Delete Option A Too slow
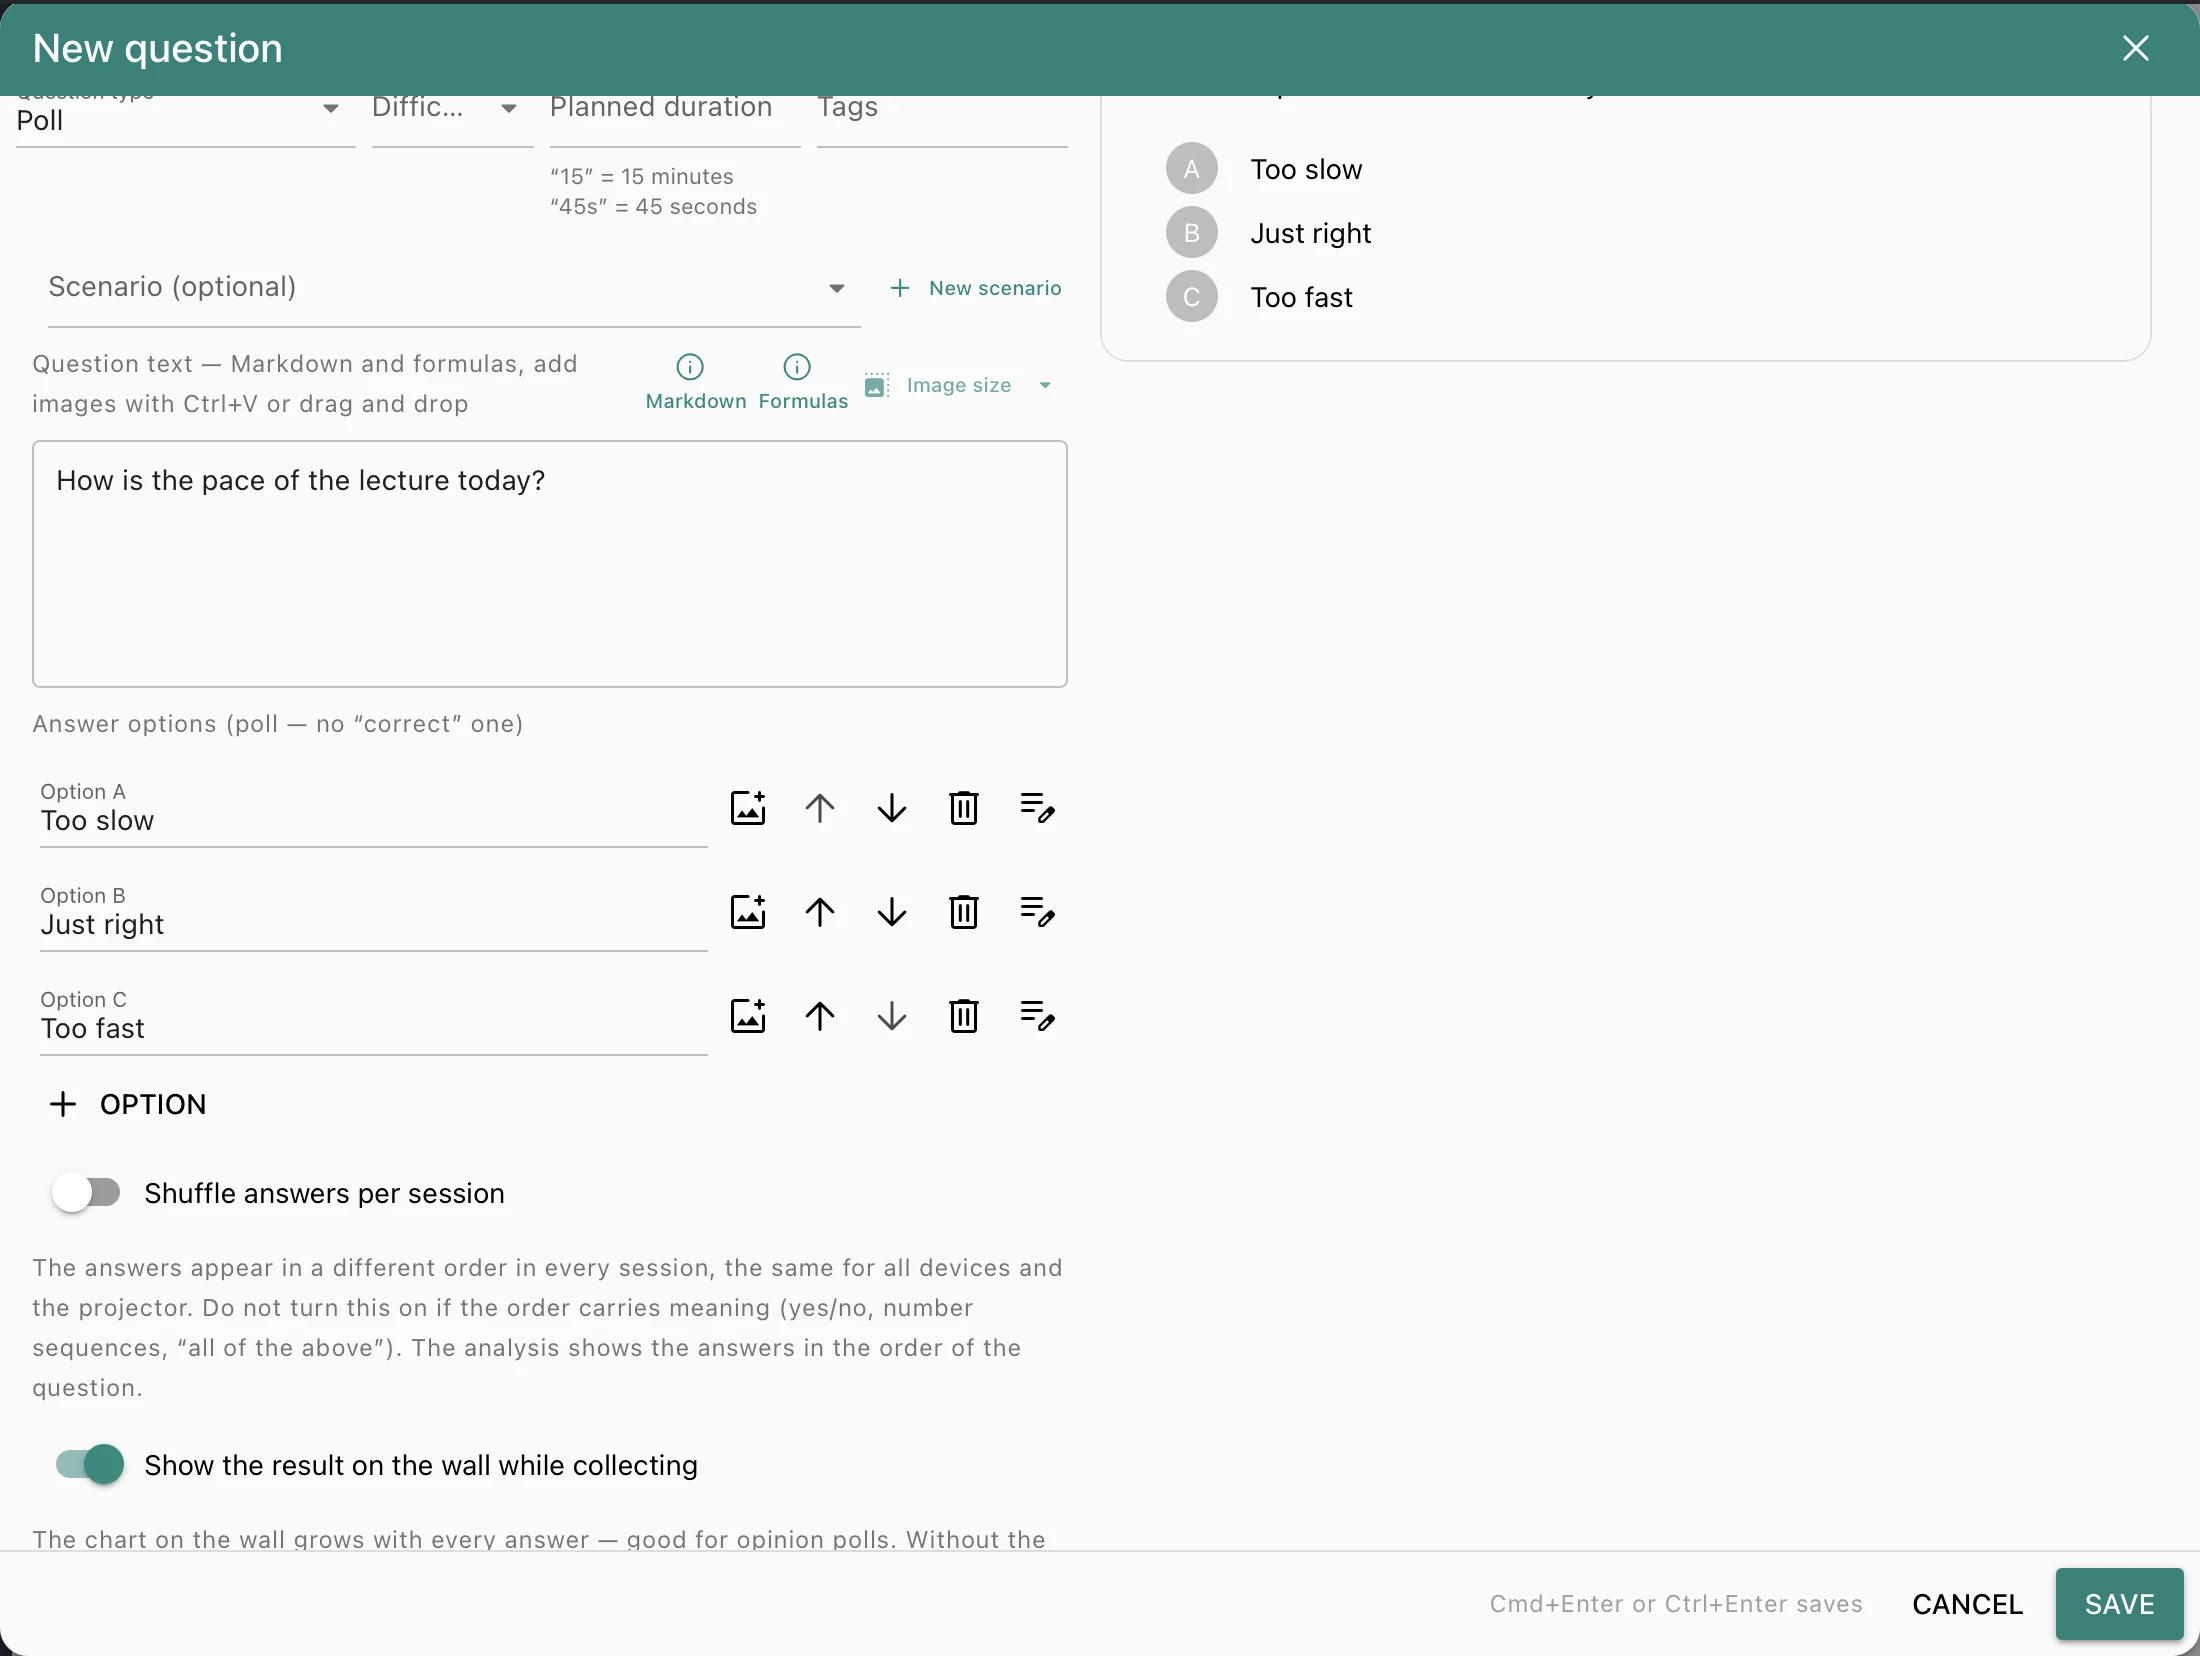This screenshot has height=1656, width=2200. point(964,808)
